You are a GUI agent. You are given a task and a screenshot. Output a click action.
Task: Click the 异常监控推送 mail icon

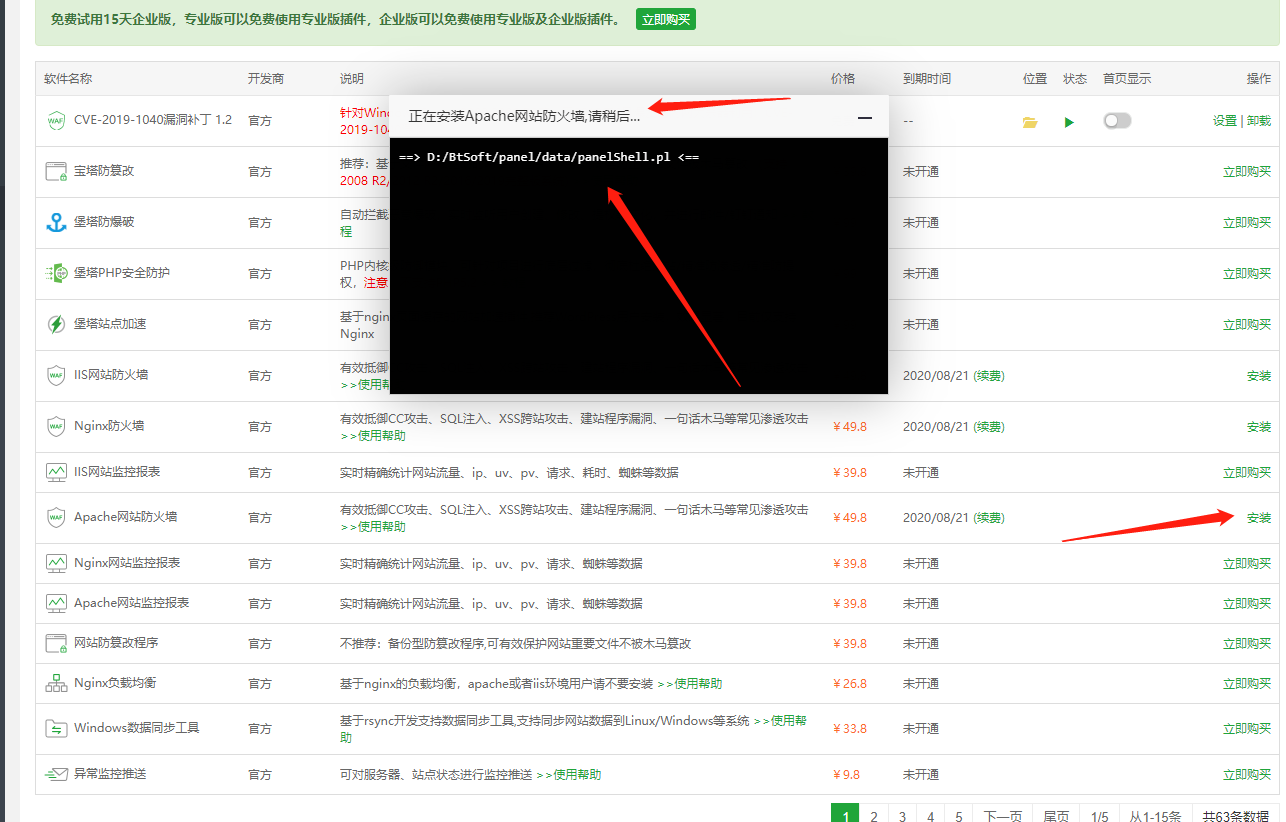(x=56, y=774)
